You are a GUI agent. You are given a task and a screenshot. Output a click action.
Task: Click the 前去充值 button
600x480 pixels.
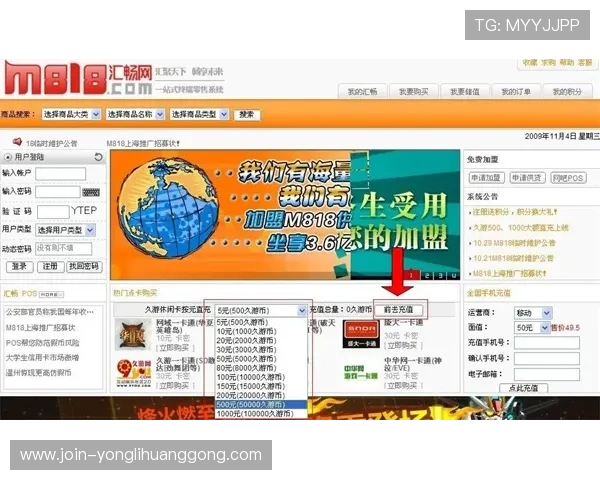tap(398, 310)
